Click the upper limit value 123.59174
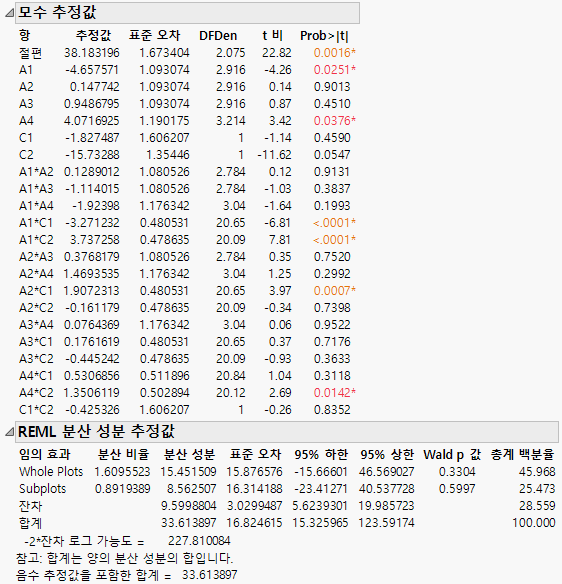The width and height of the screenshot is (562, 584). pos(386,523)
